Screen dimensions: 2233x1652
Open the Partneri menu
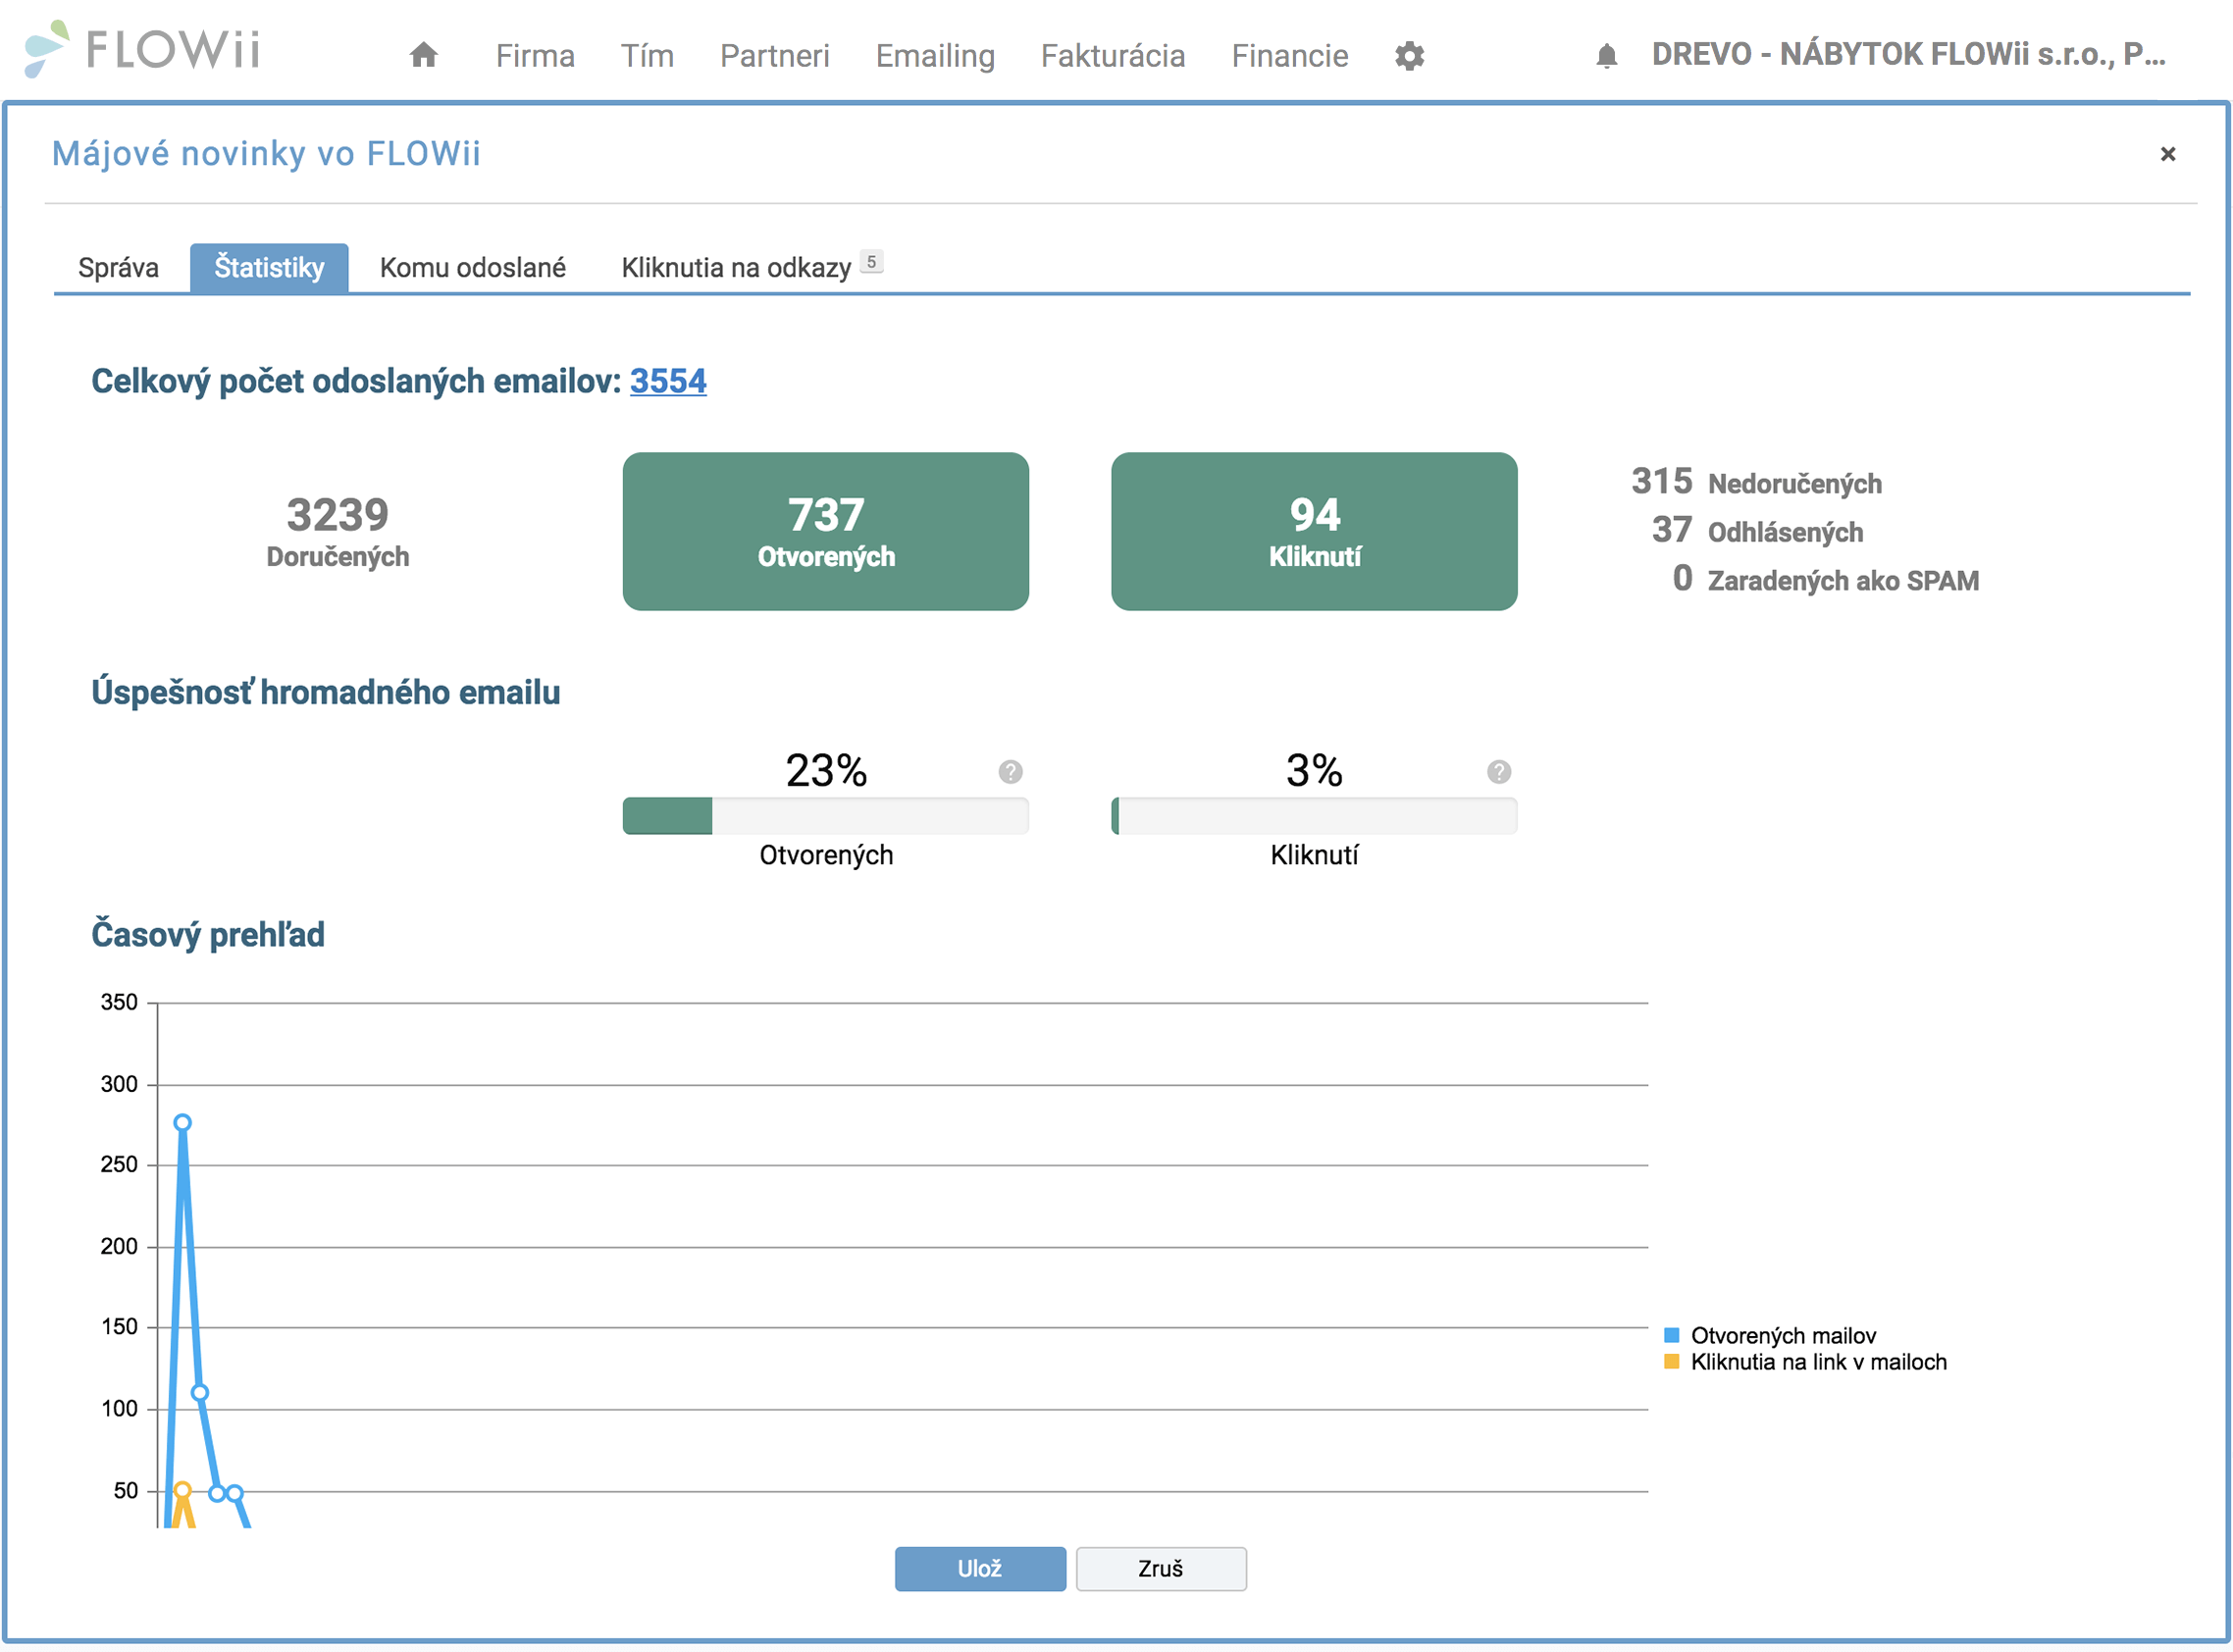click(x=775, y=56)
